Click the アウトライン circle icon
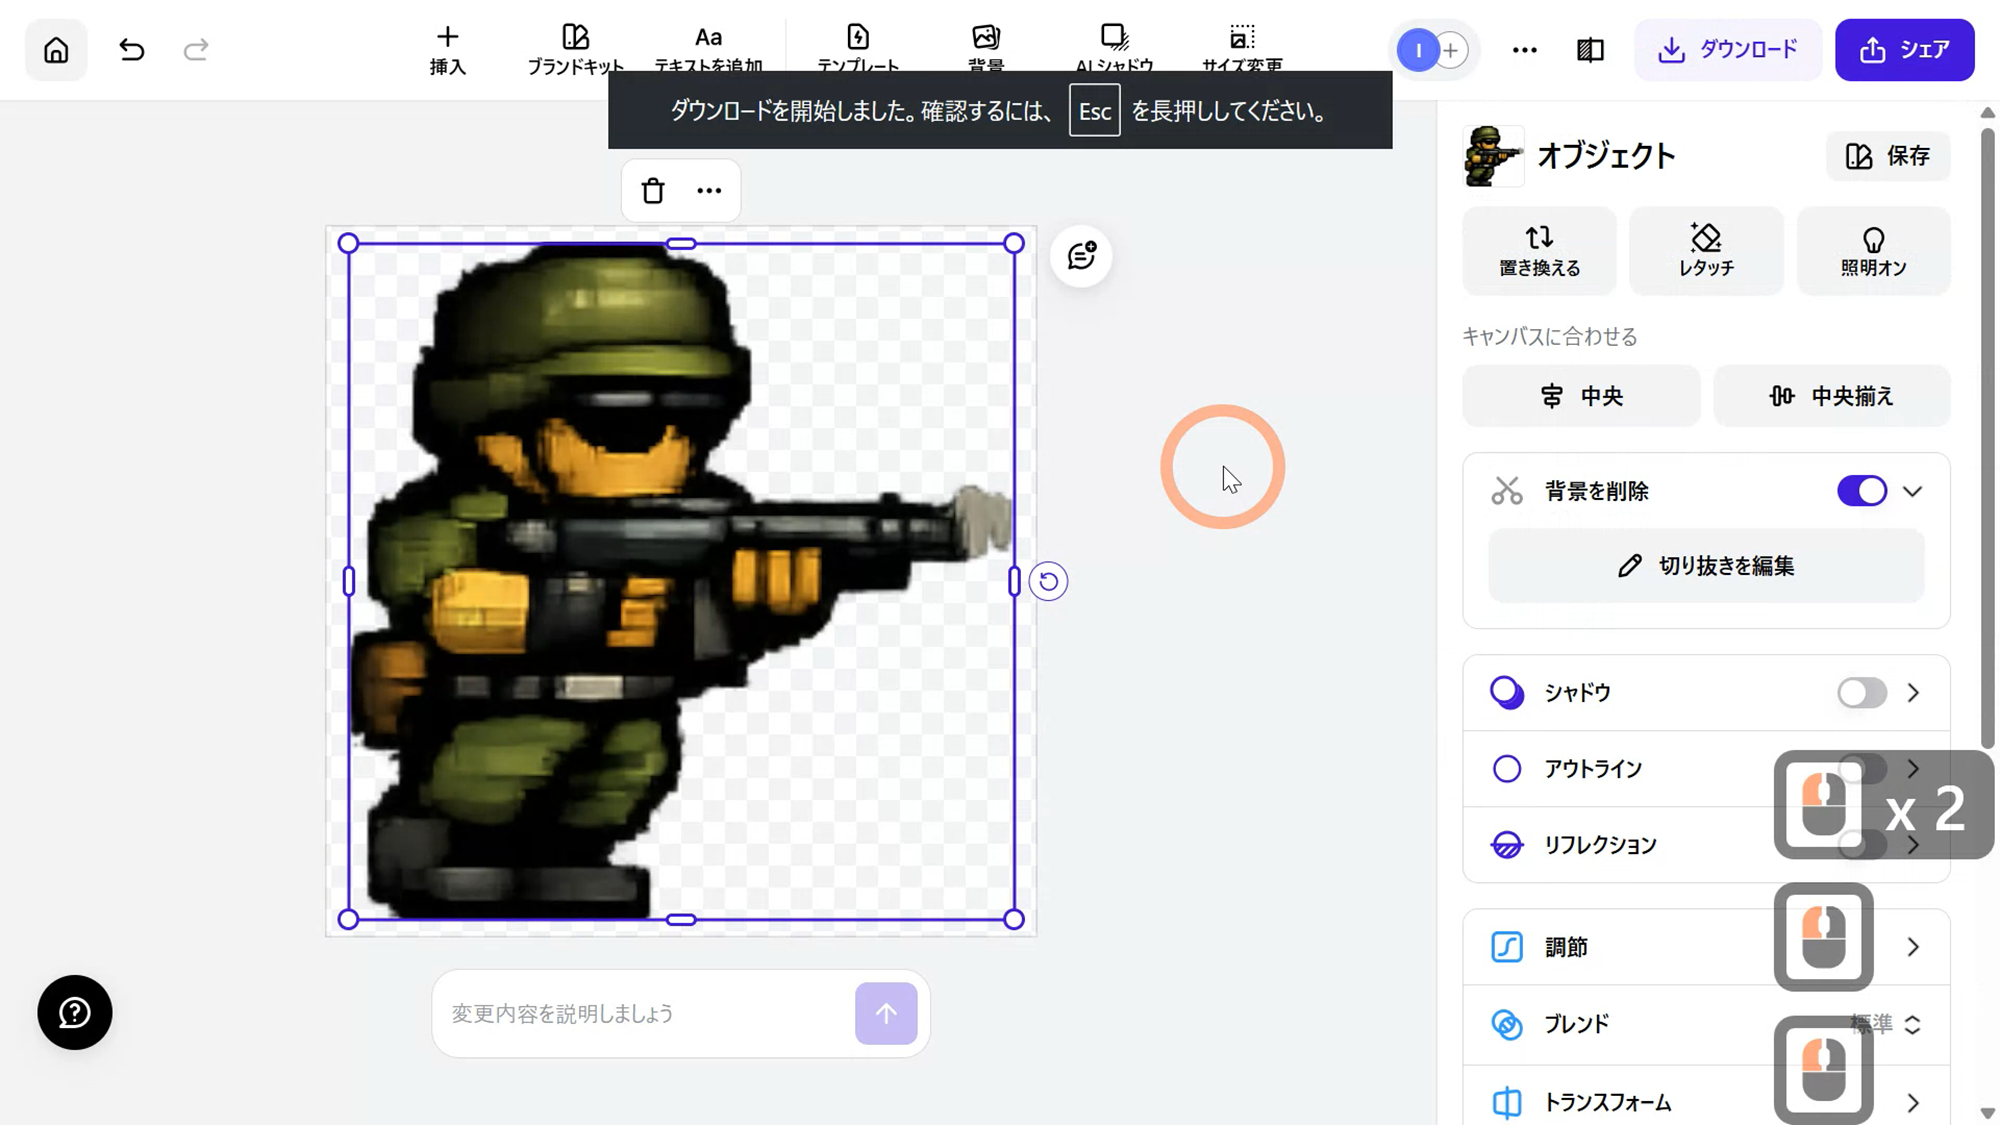Image resolution: width=2000 pixels, height=1125 pixels. [x=1507, y=769]
